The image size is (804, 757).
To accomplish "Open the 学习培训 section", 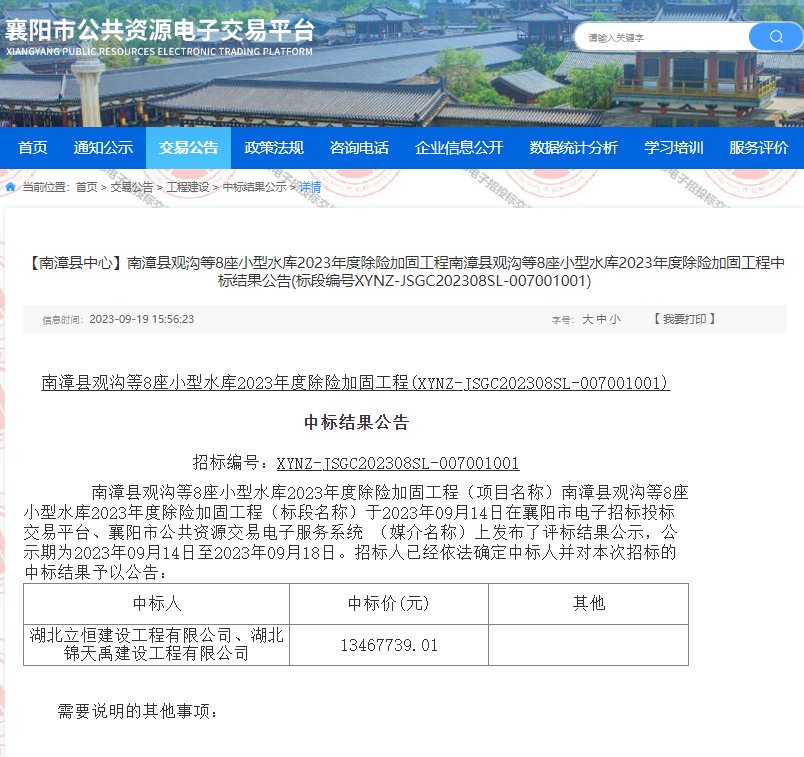I will tap(674, 146).
